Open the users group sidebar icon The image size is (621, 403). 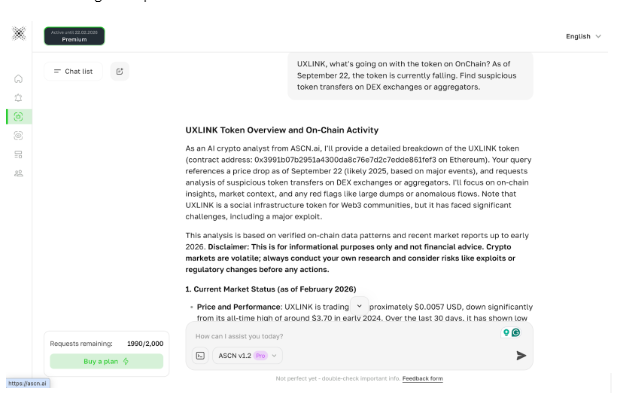18,172
